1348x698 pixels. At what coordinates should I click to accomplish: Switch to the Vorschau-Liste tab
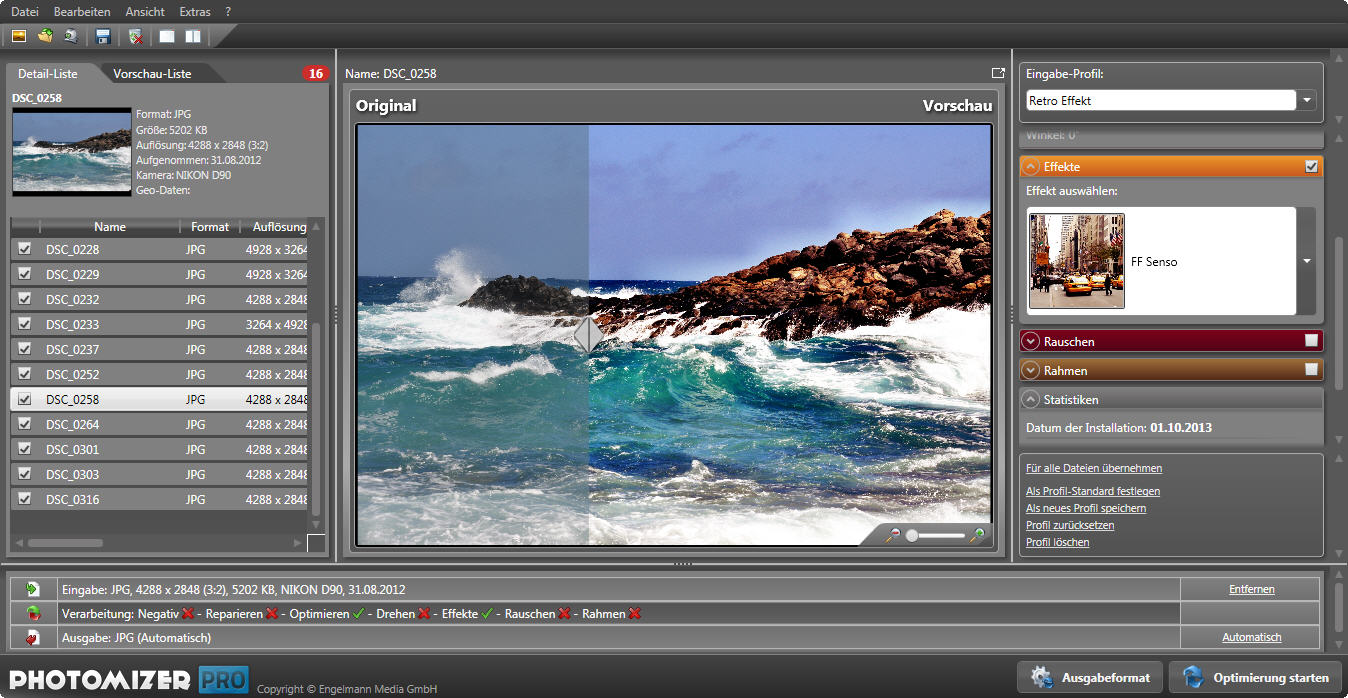pos(152,74)
